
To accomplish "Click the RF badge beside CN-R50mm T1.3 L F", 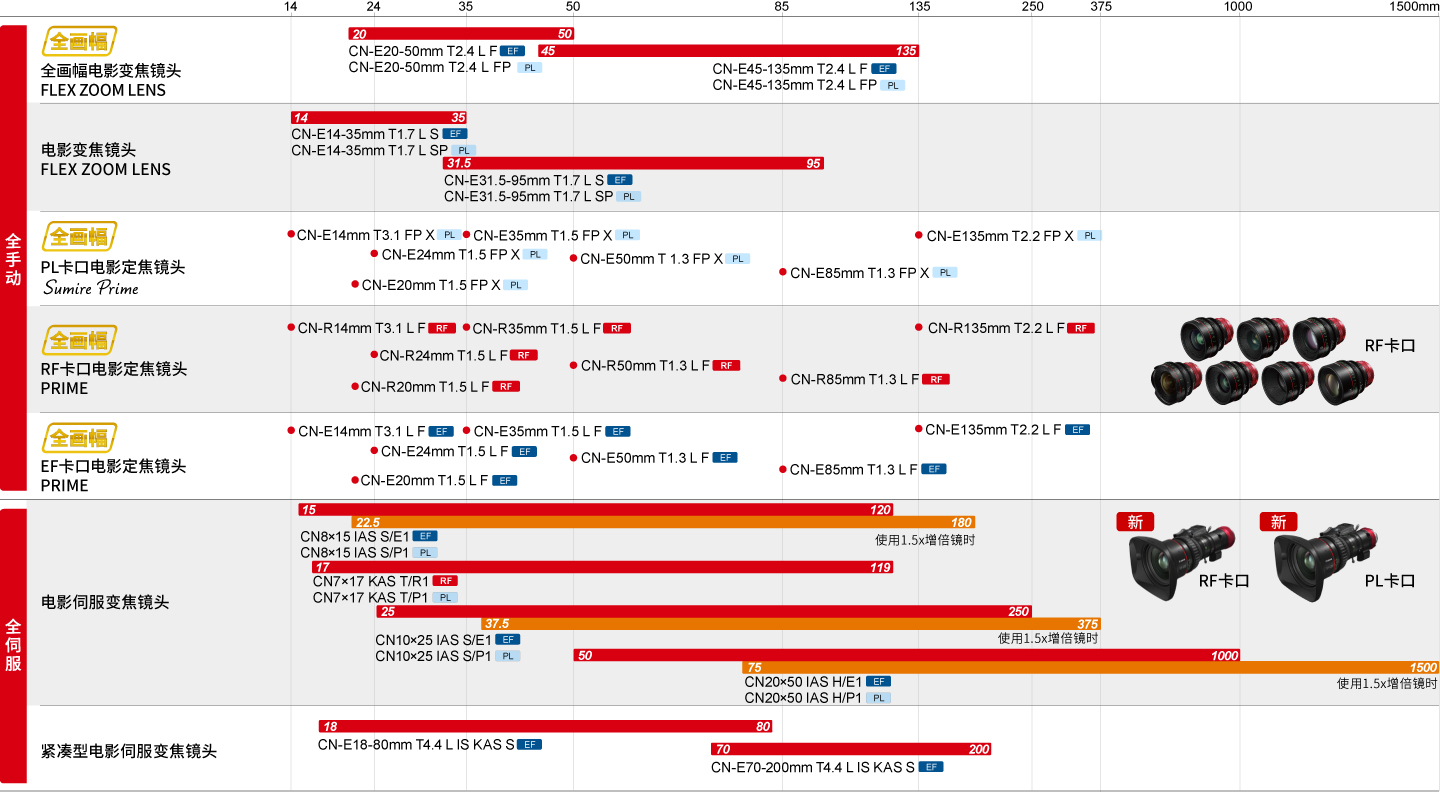I will pos(726,366).
